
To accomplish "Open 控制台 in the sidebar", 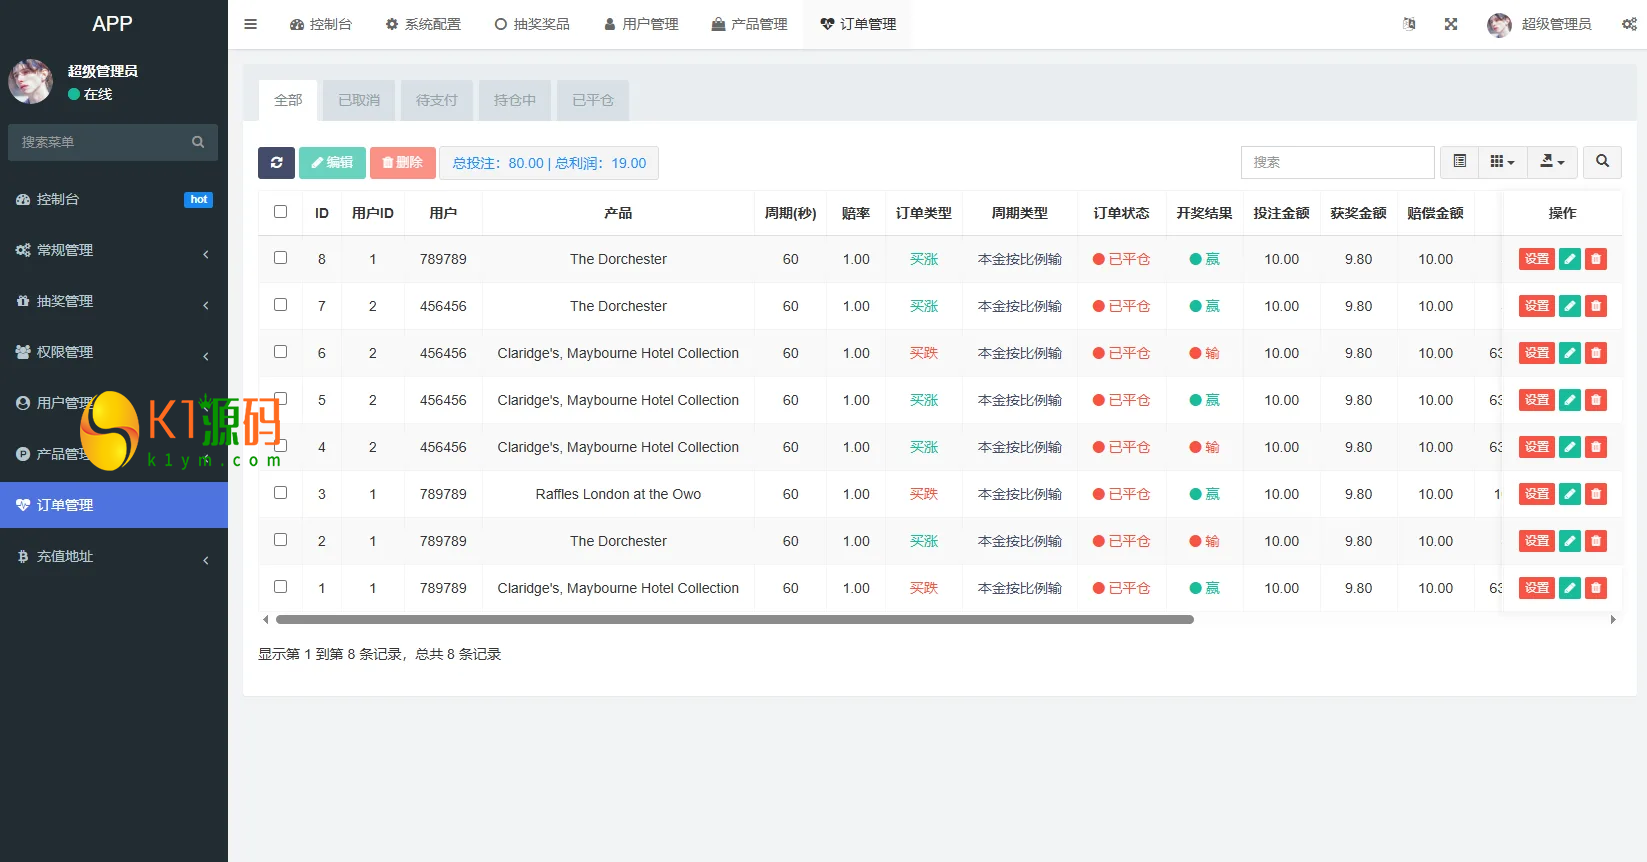I will (x=114, y=199).
